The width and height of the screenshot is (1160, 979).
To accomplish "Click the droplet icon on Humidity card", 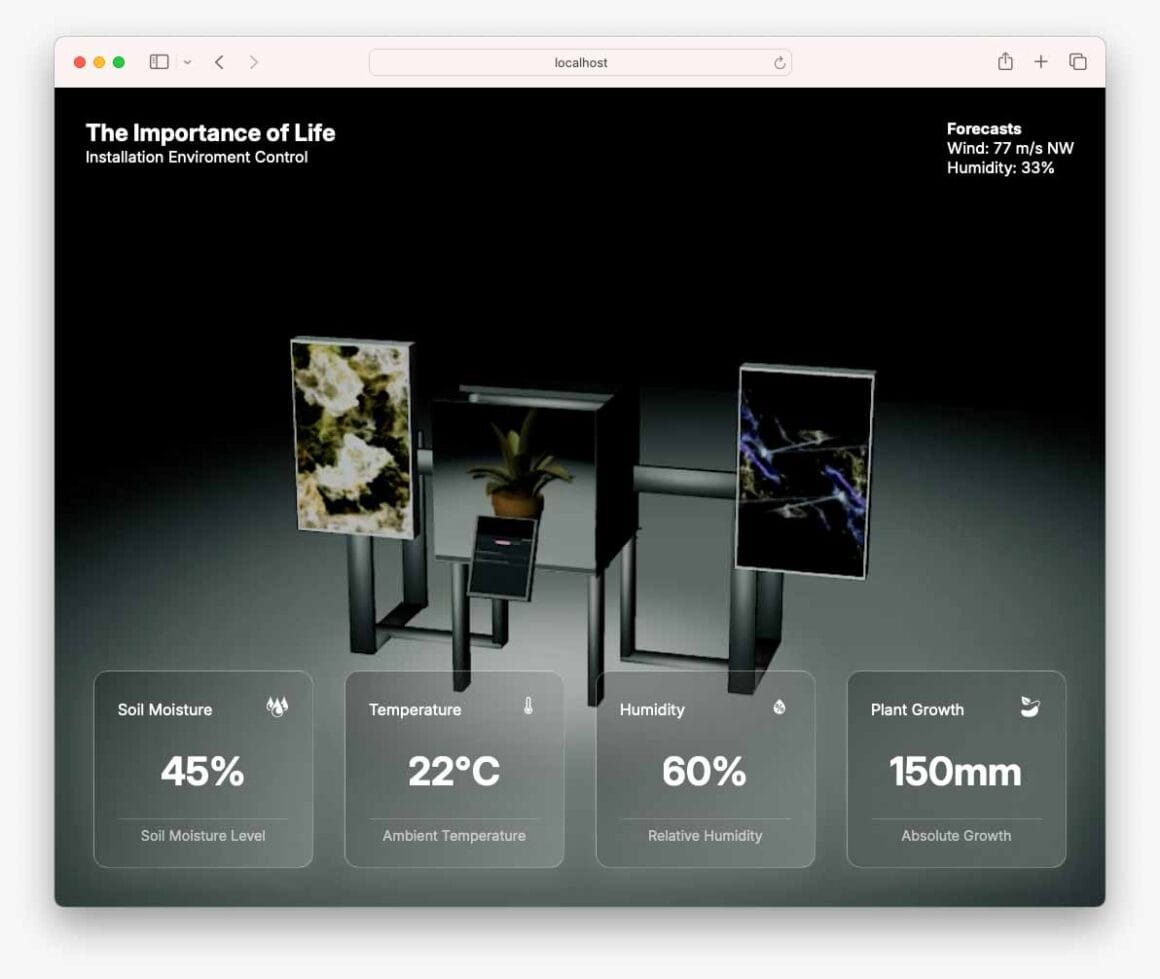I will (x=779, y=708).
